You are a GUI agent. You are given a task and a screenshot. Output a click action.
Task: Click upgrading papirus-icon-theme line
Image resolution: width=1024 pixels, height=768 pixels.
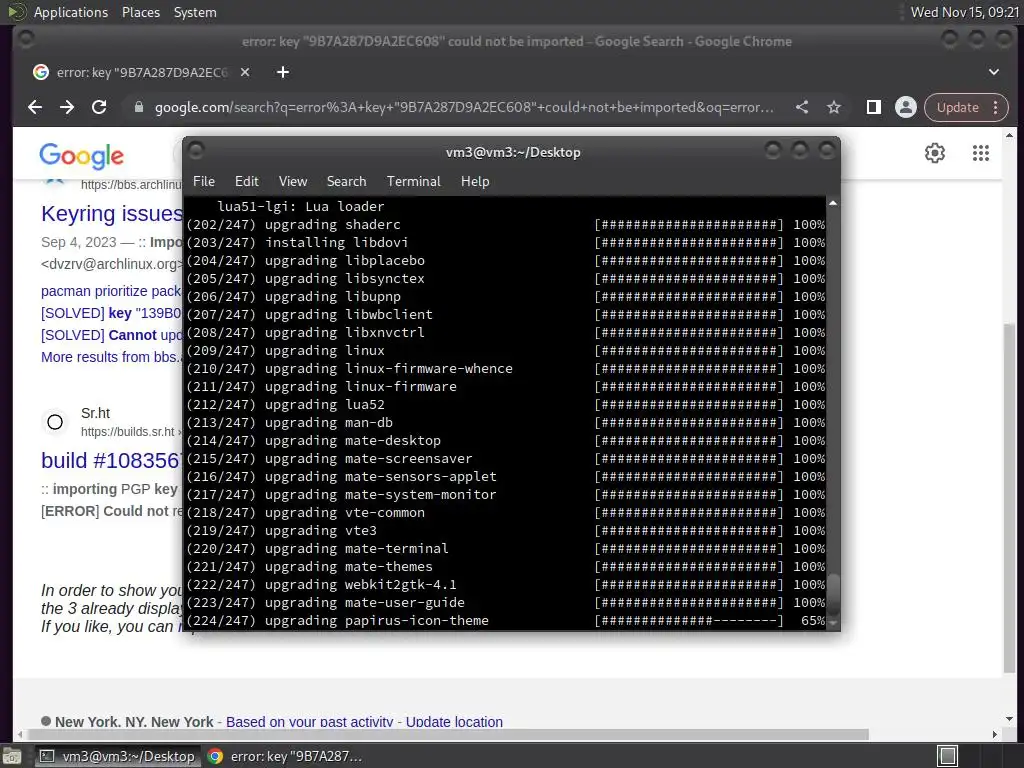(x=506, y=620)
